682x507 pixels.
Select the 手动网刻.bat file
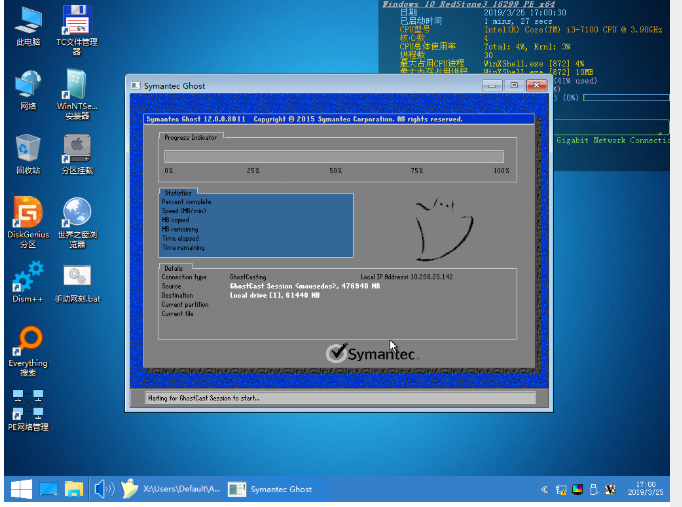[x=77, y=284]
